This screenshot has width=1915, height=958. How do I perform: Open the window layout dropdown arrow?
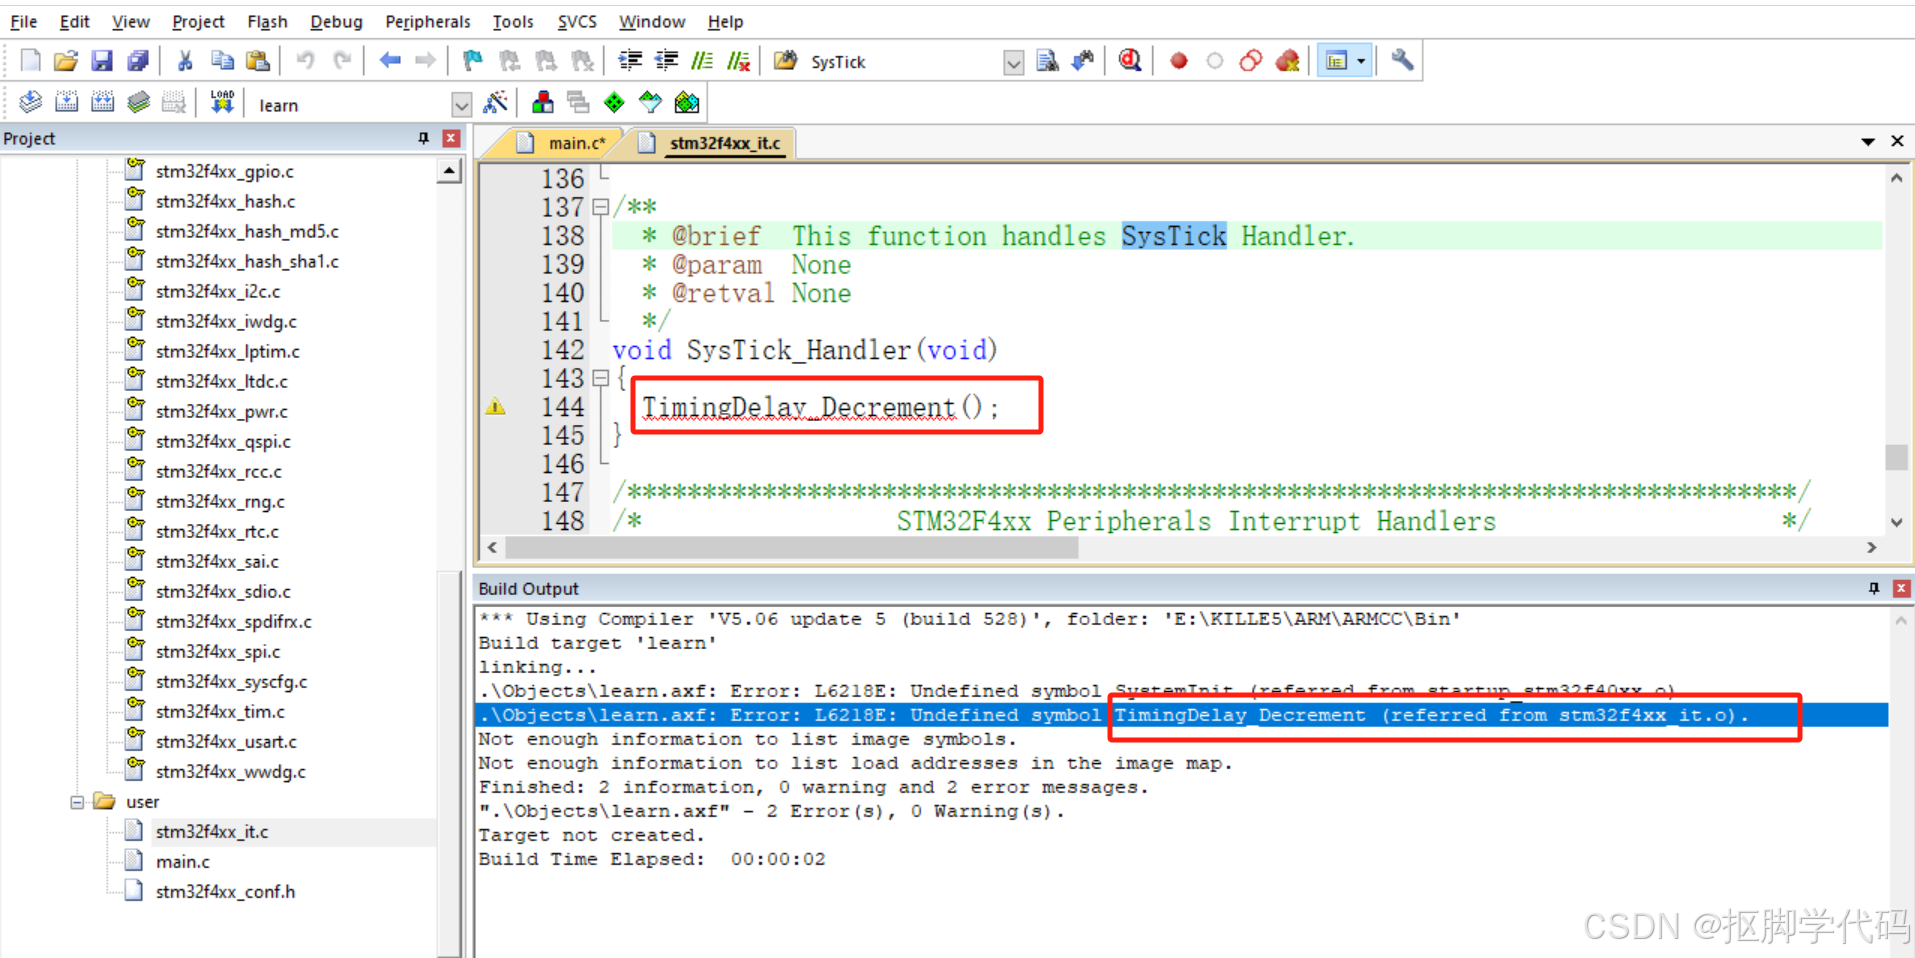click(x=1361, y=61)
